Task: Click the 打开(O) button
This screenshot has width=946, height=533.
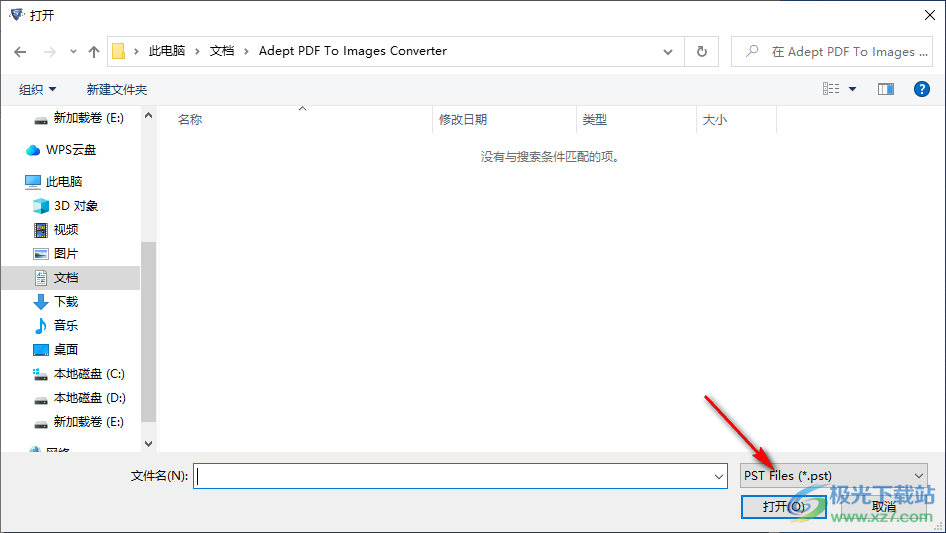Action: 783,506
